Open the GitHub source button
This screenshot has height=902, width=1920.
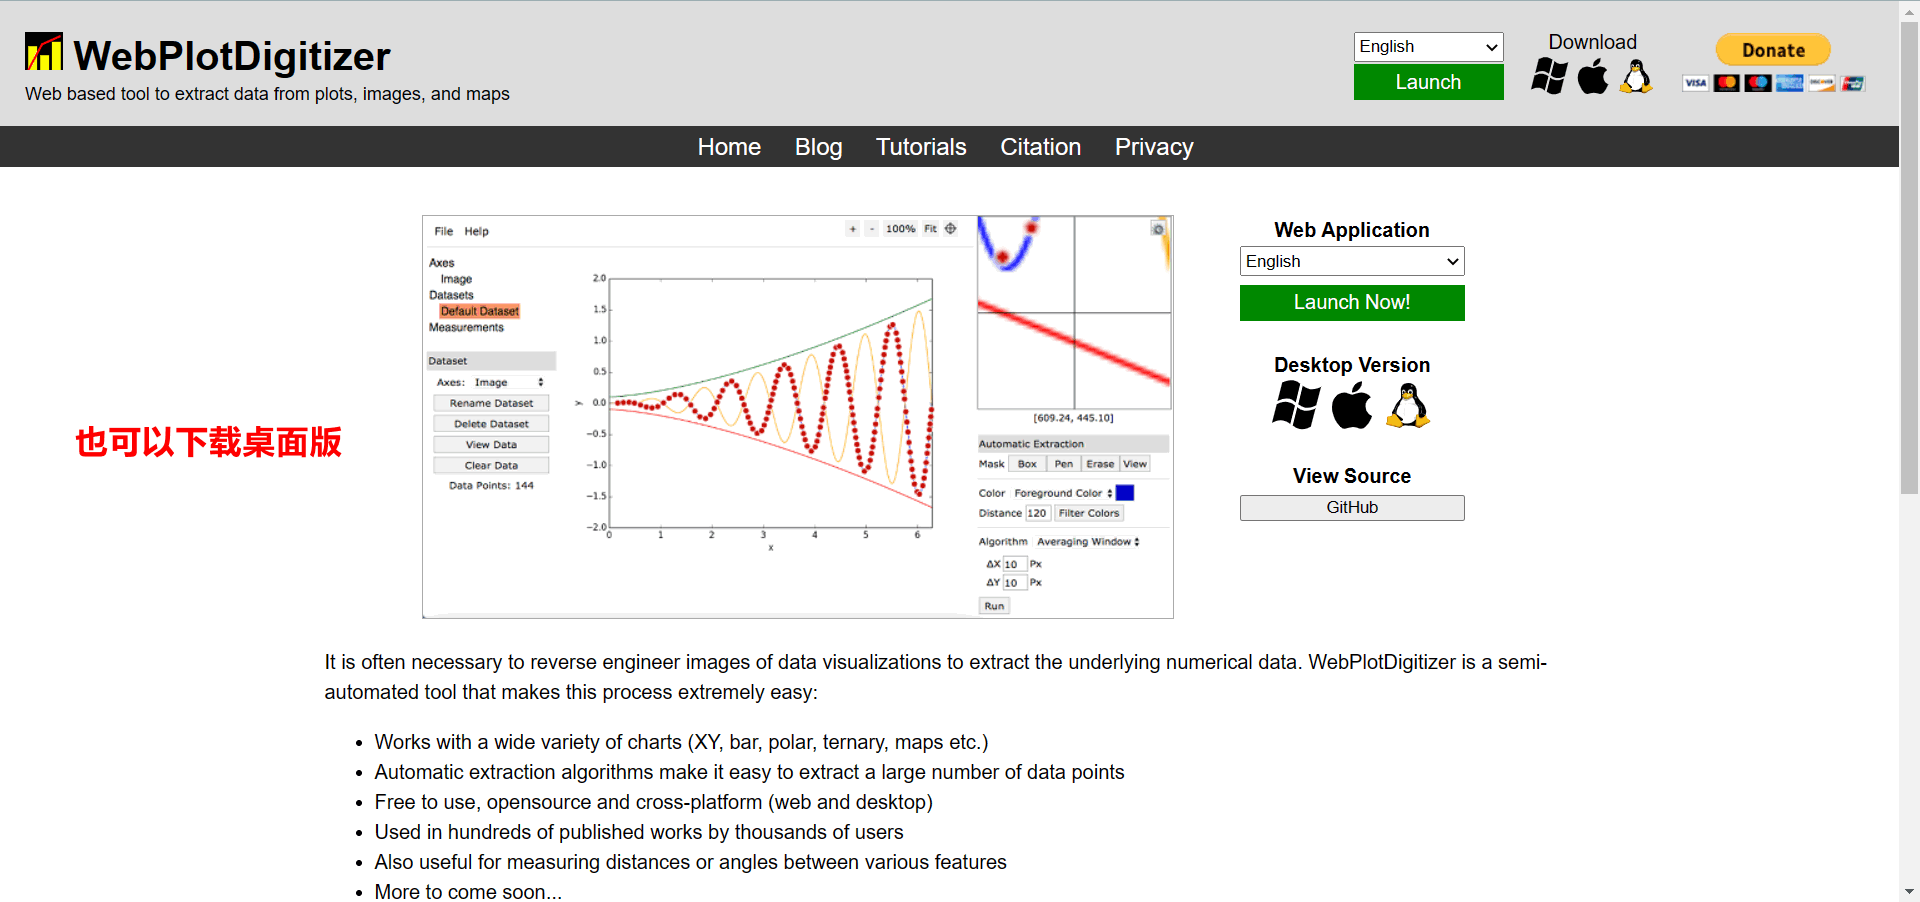[x=1352, y=508]
